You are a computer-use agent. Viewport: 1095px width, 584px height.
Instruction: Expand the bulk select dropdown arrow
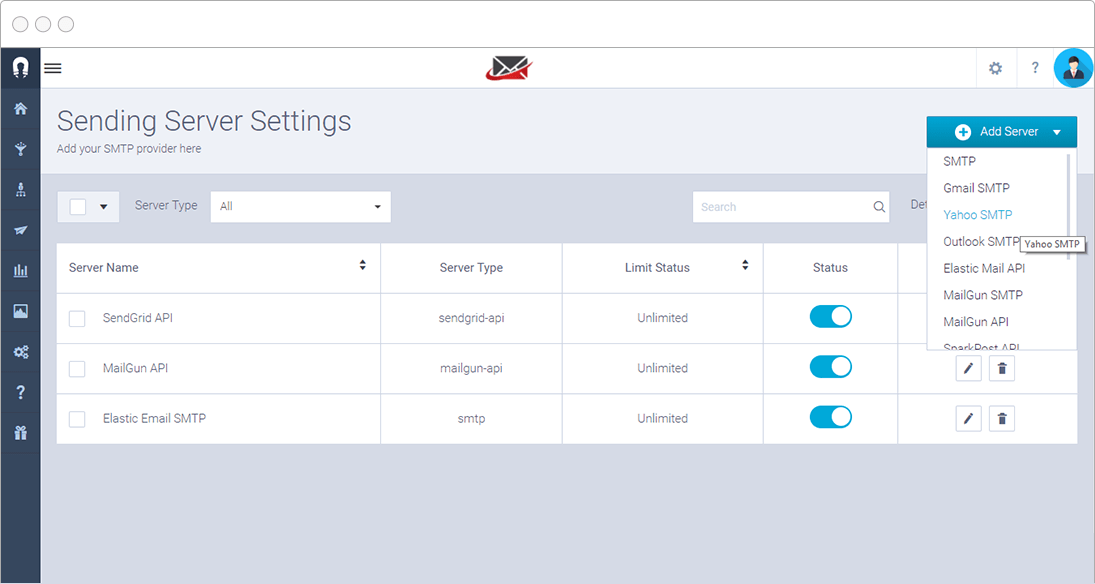point(103,207)
